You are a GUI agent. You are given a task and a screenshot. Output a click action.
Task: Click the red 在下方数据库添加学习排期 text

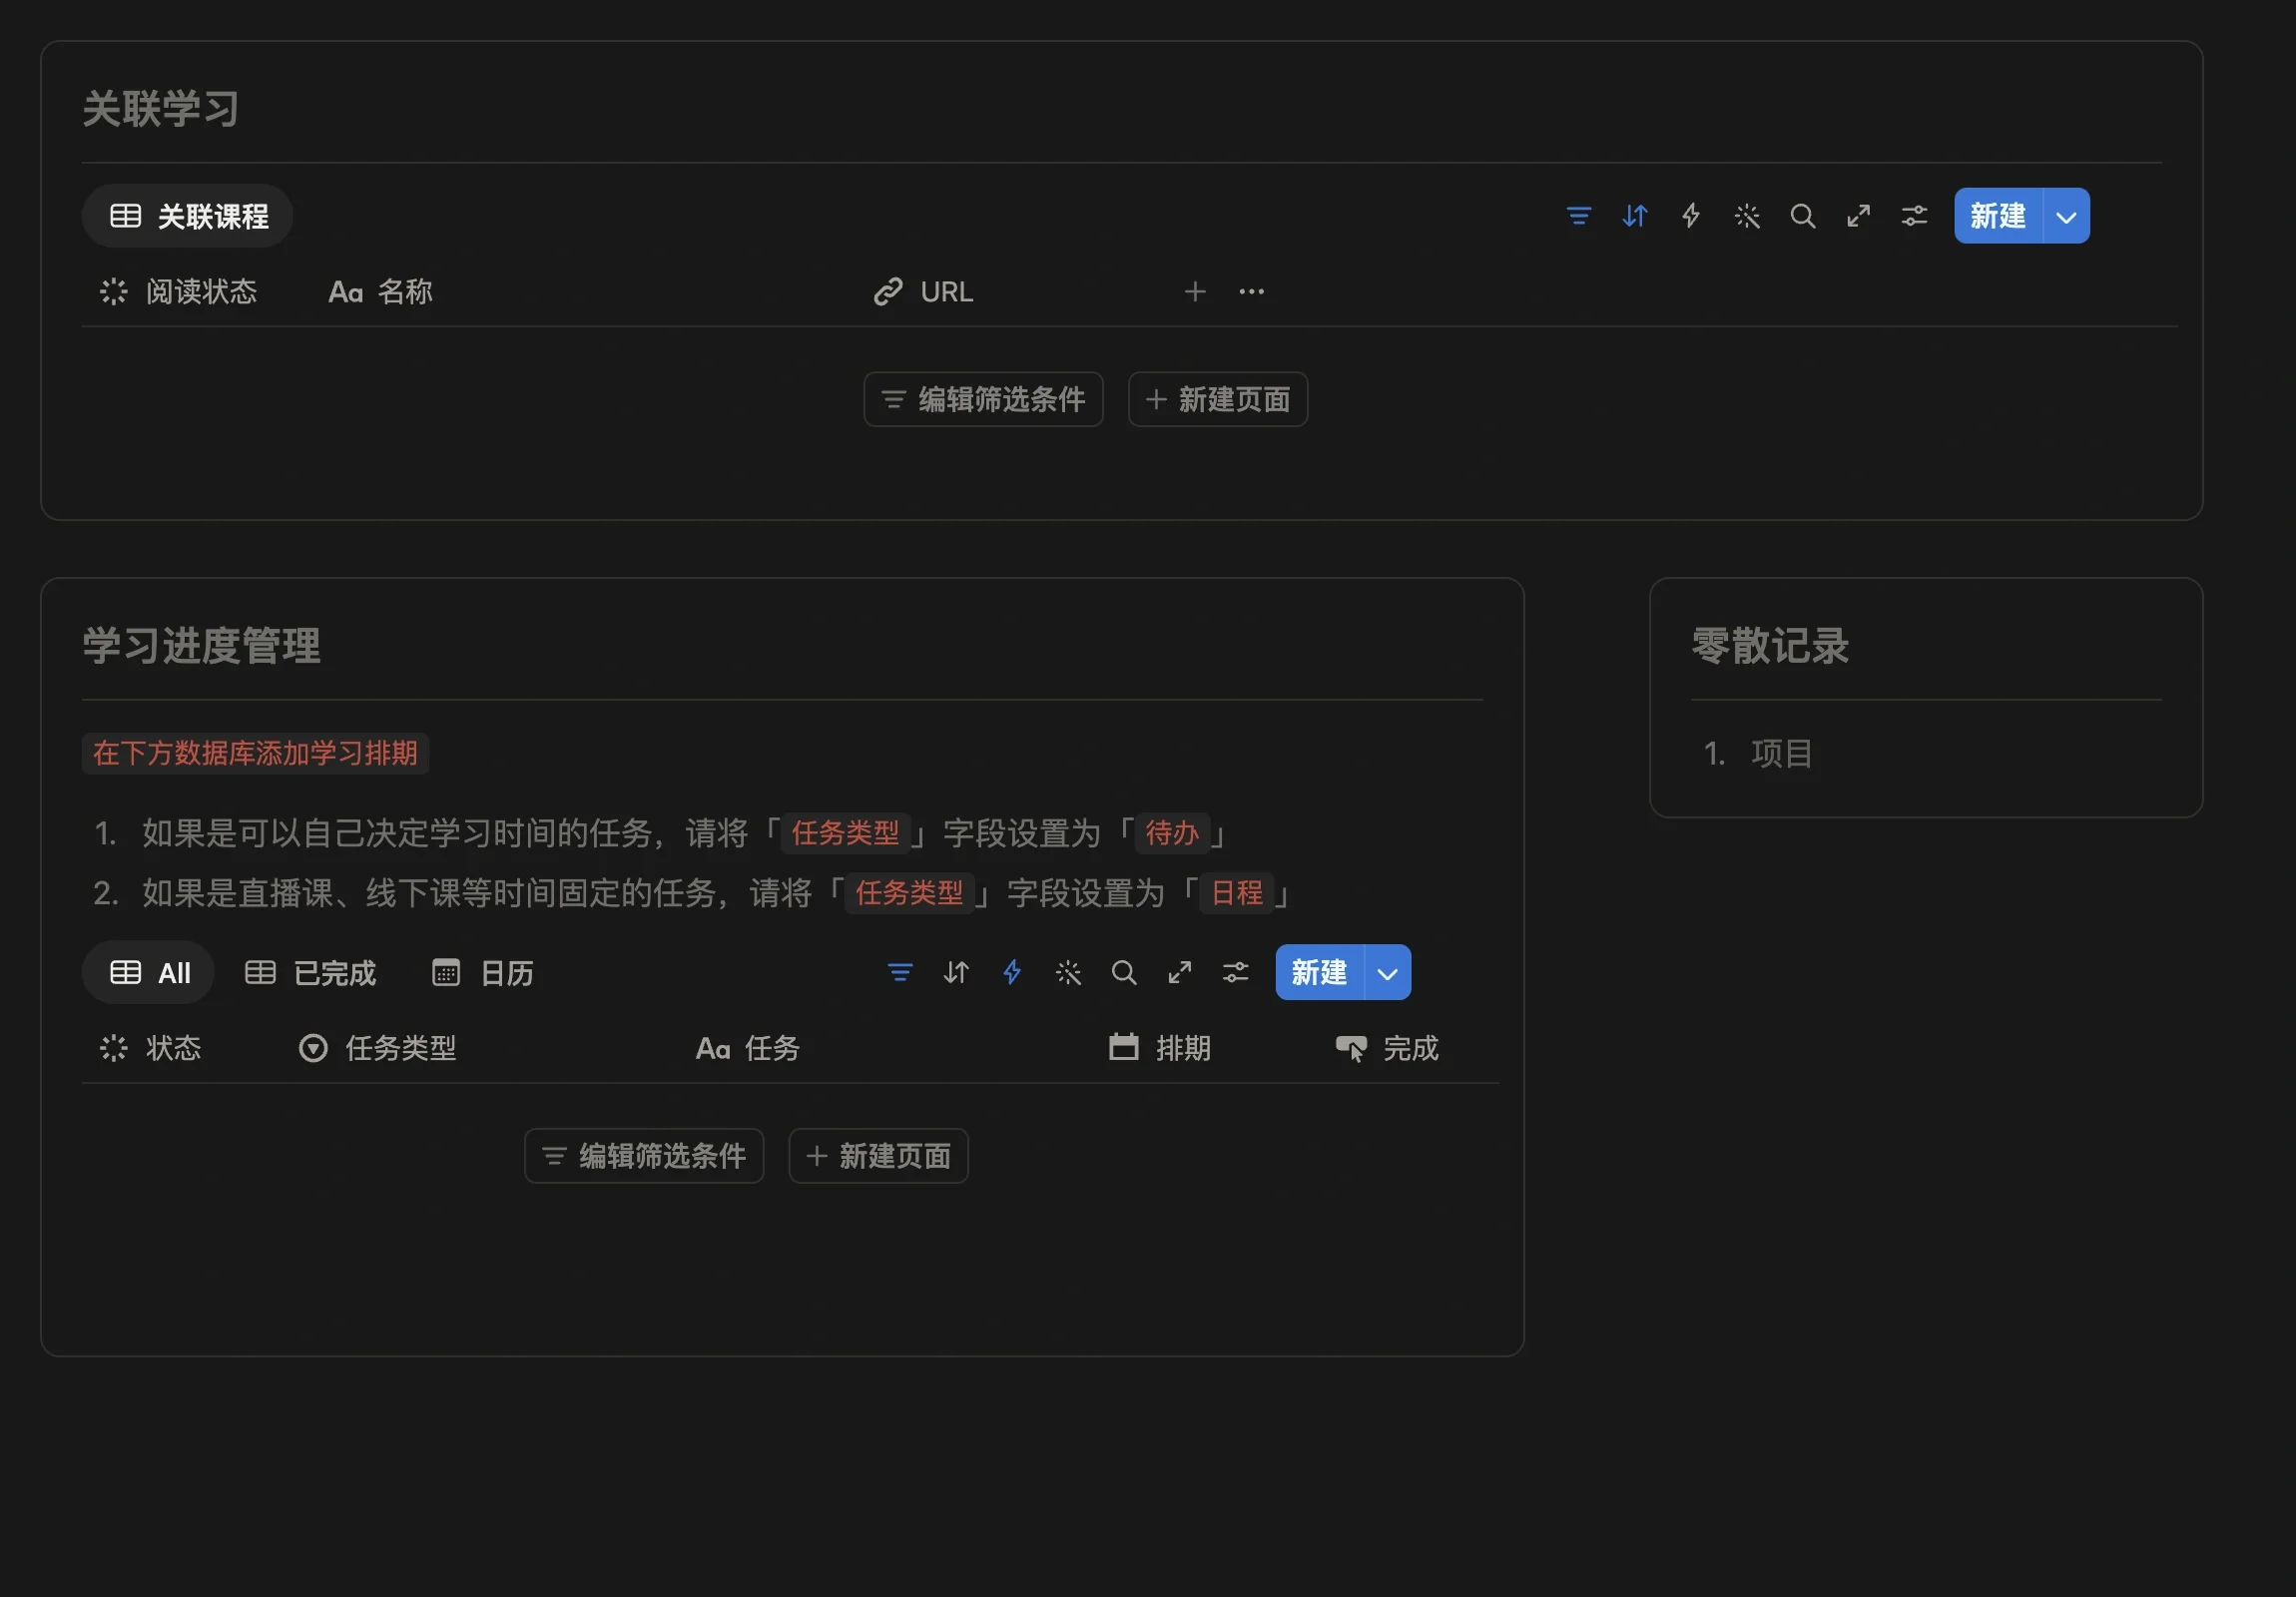(x=255, y=752)
